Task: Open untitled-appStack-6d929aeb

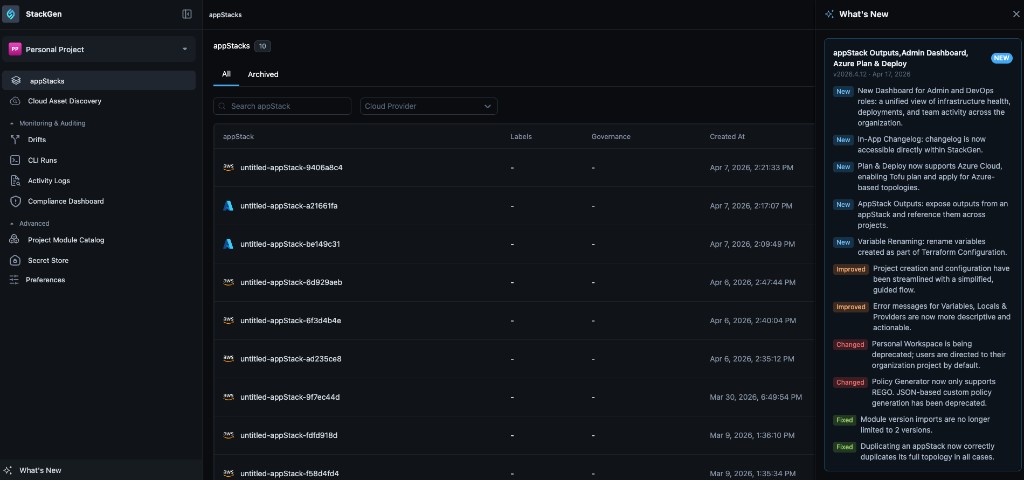Action: pos(291,282)
